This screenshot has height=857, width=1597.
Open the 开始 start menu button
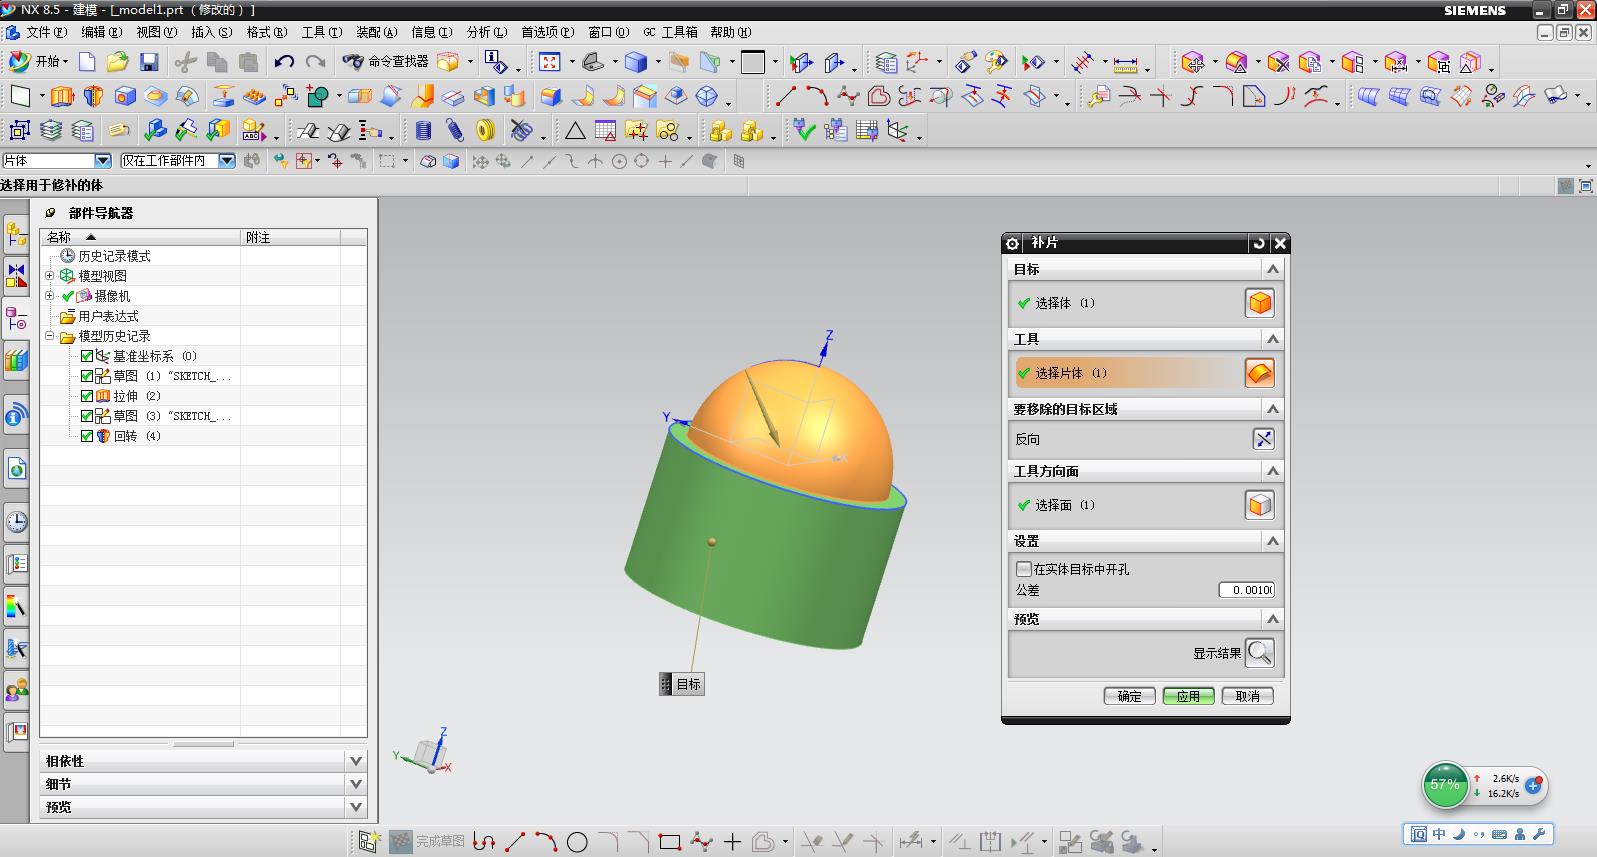(38, 62)
